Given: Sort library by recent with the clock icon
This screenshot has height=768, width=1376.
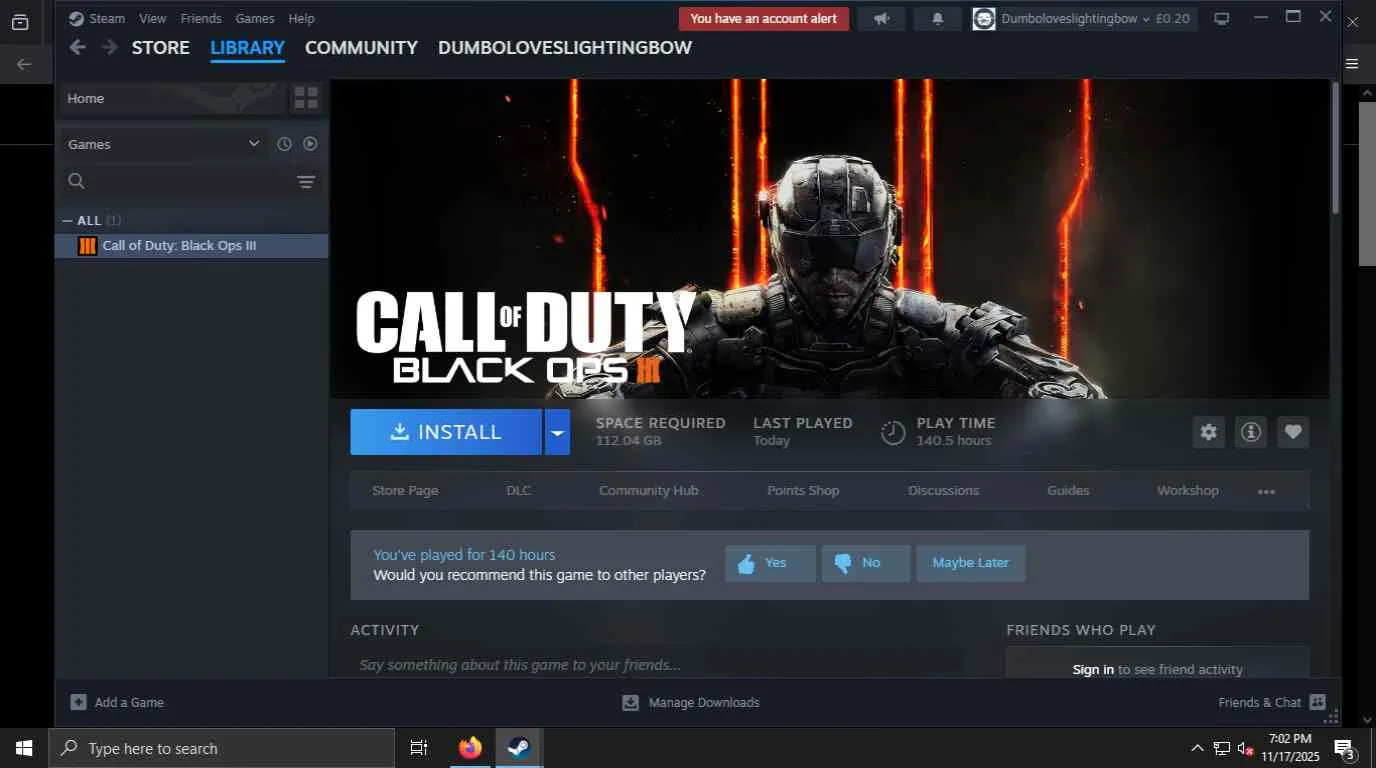Looking at the screenshot, I should click(284, 144).
